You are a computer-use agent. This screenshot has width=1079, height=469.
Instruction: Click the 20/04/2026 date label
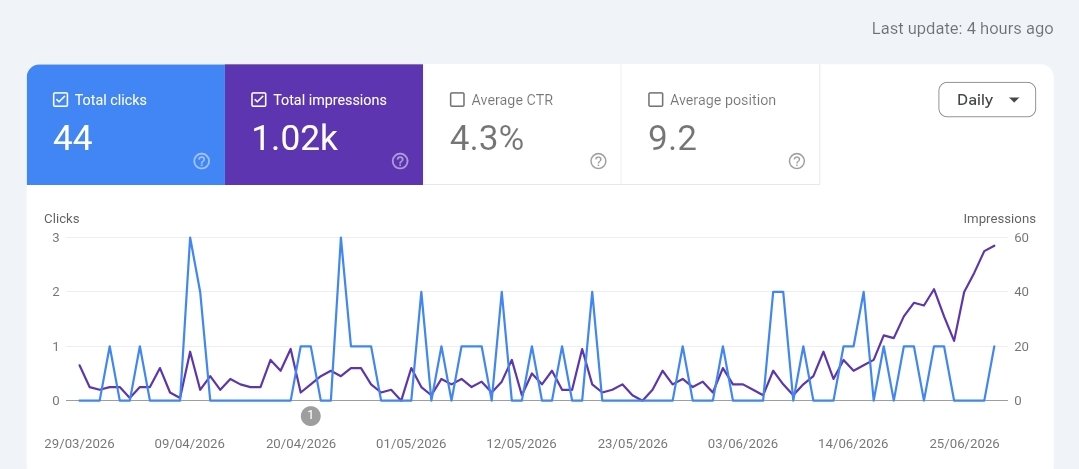(x=301, y=444)
